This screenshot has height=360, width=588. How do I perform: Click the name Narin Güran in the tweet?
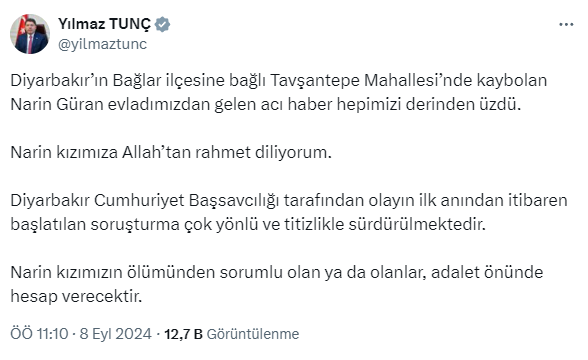57,104
